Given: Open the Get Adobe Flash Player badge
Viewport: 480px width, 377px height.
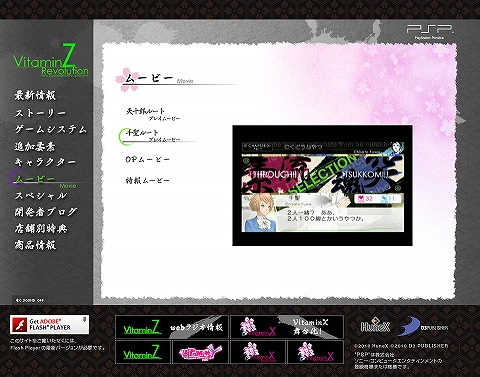Looking at the screenshot, I should (49, 324).
